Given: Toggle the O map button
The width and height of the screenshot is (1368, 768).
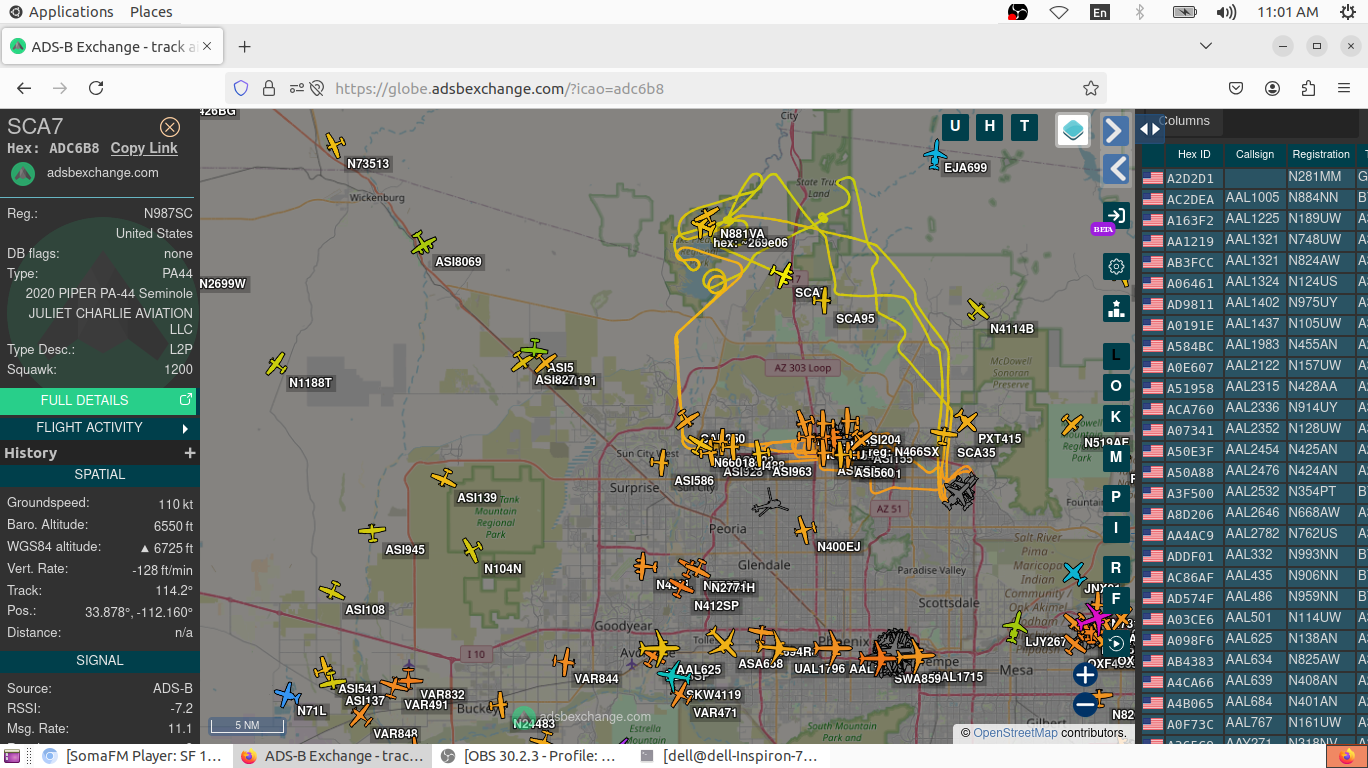Looking at the screenshot, I should click(1116, 386).
